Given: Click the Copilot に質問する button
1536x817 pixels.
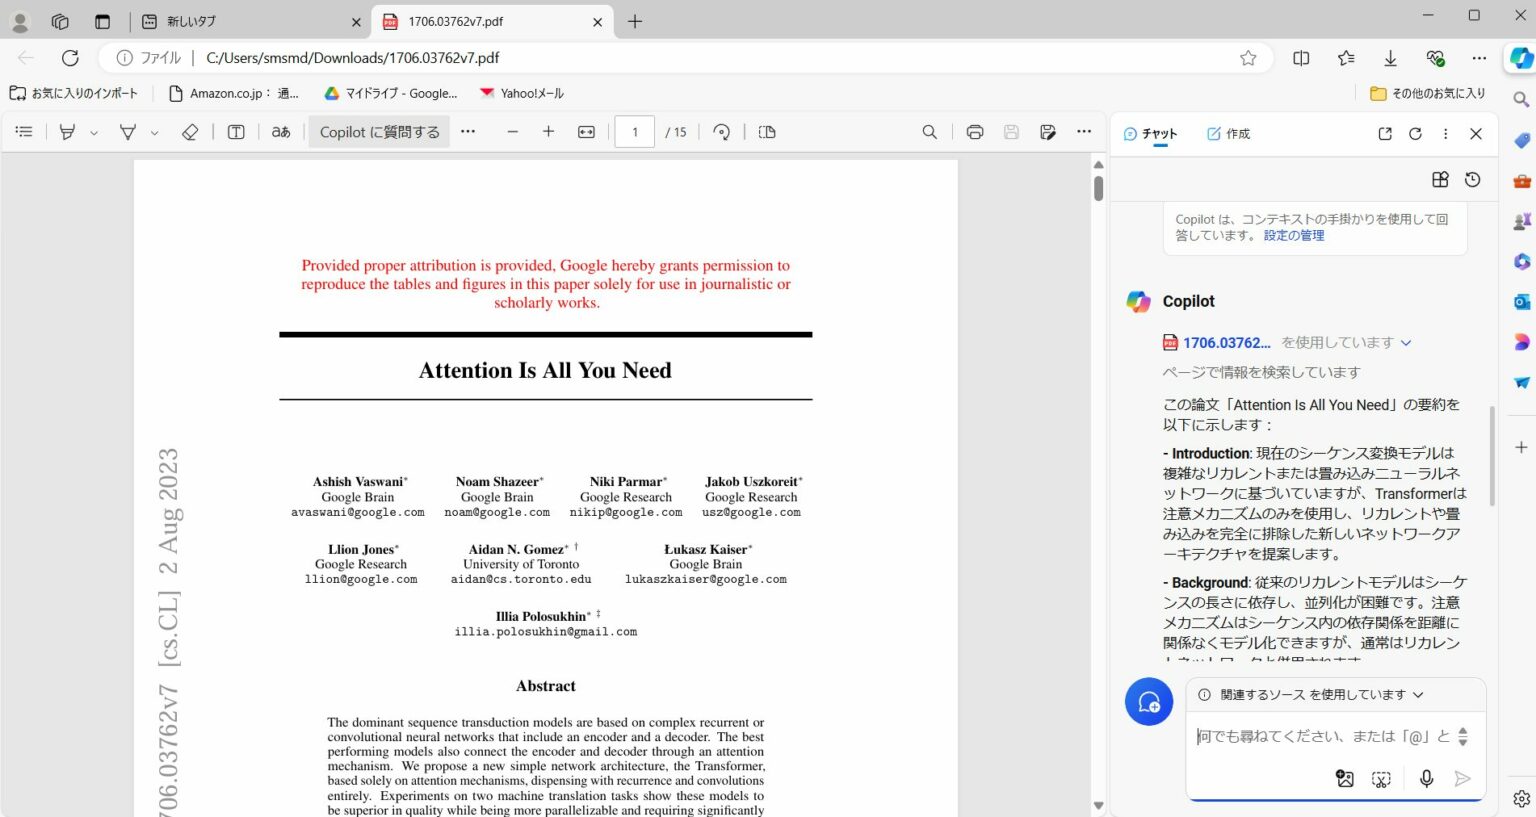Looking at the screenshot, I should click(379, 132).
